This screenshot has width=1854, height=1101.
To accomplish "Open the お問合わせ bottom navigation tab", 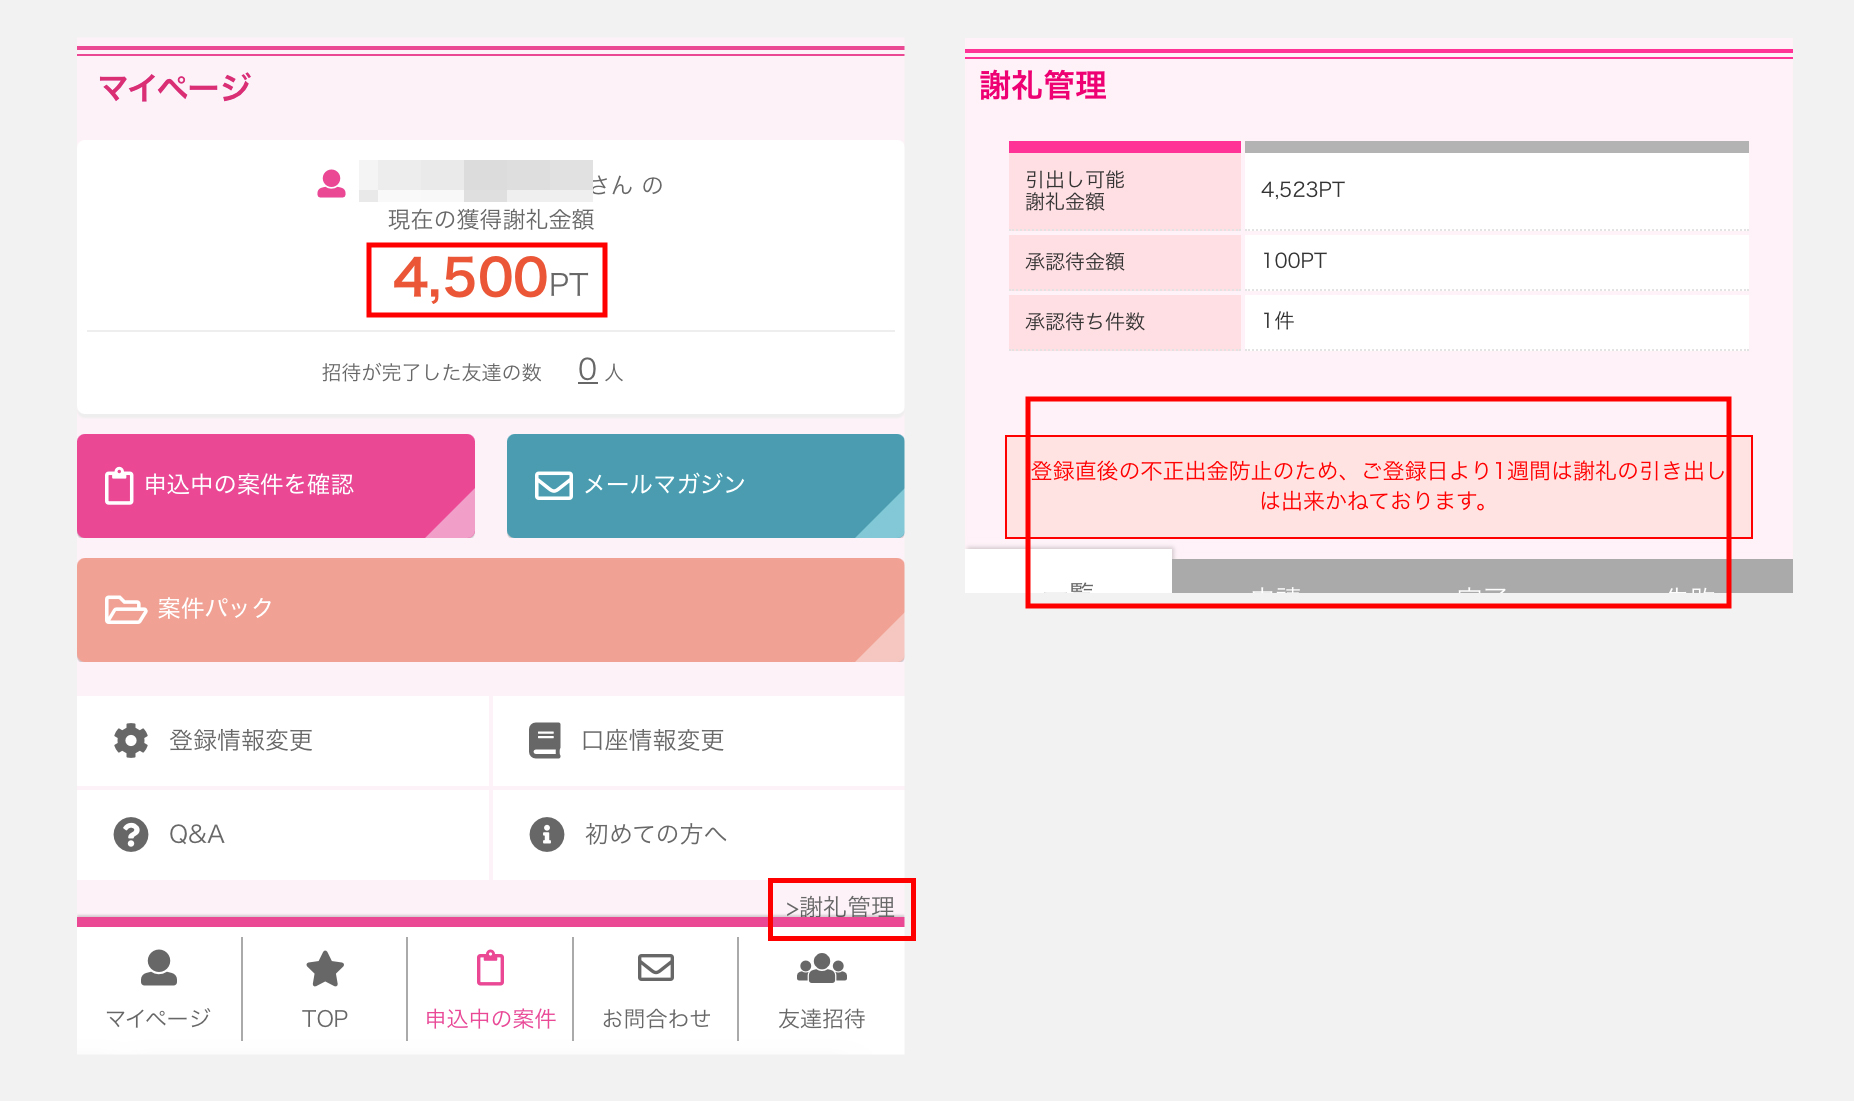I will click(x=656, y=989).
